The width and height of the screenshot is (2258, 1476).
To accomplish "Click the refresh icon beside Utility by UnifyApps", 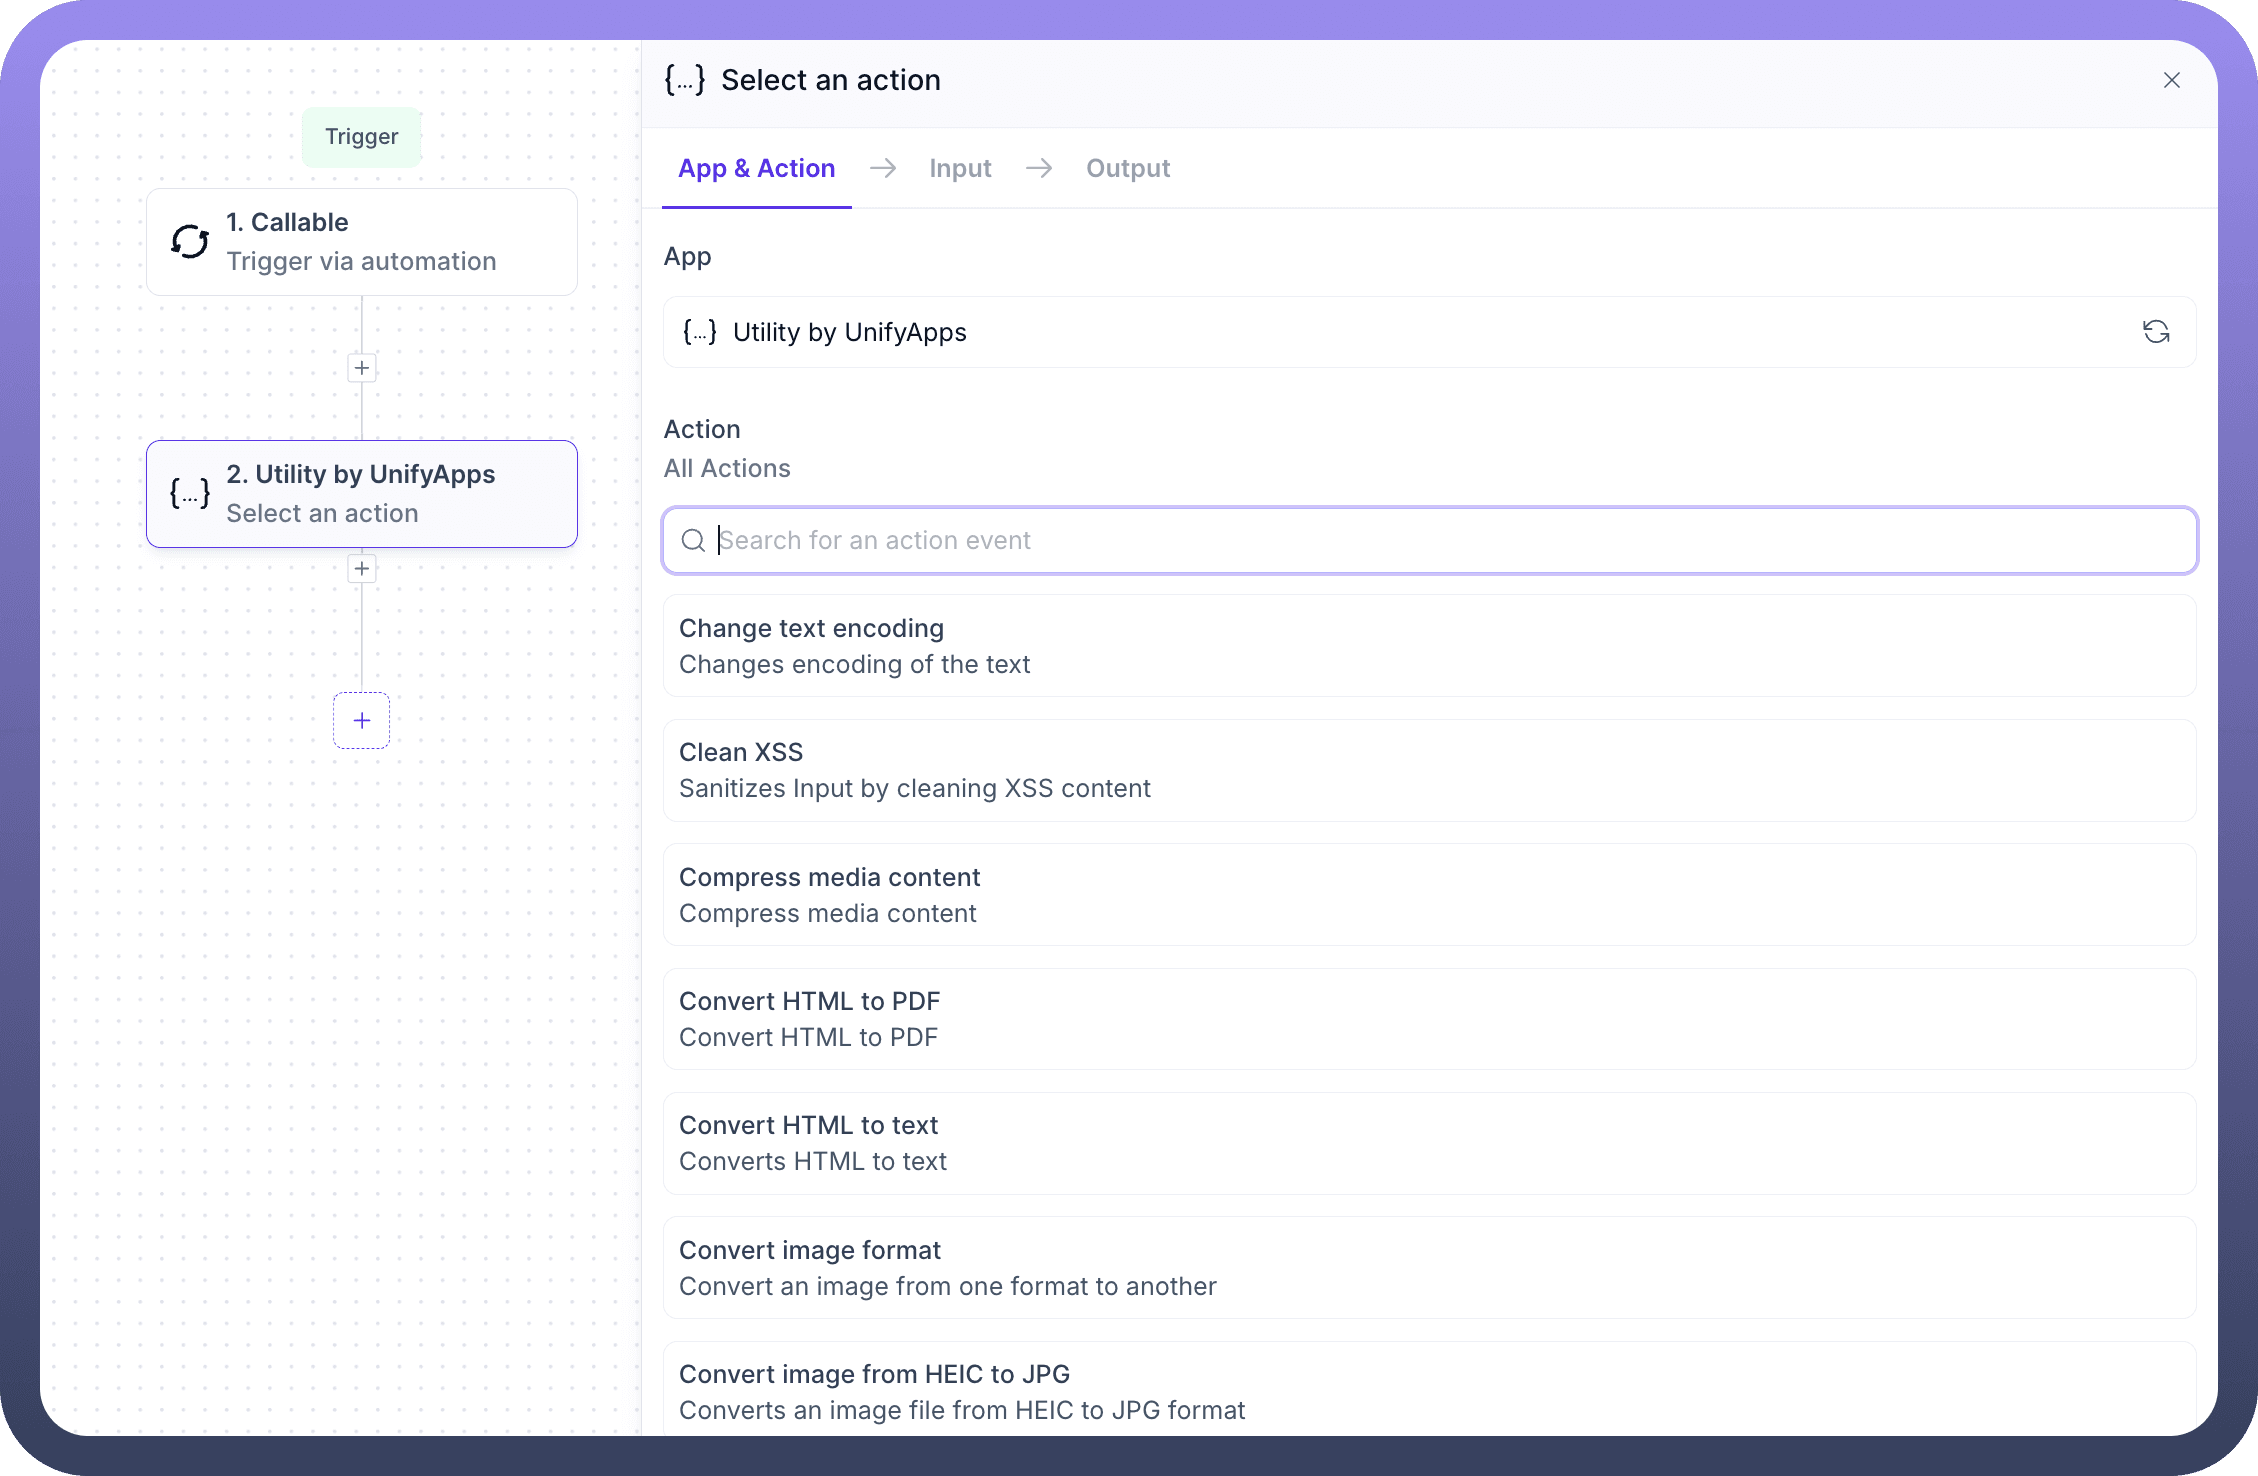I will (2155, 332).
